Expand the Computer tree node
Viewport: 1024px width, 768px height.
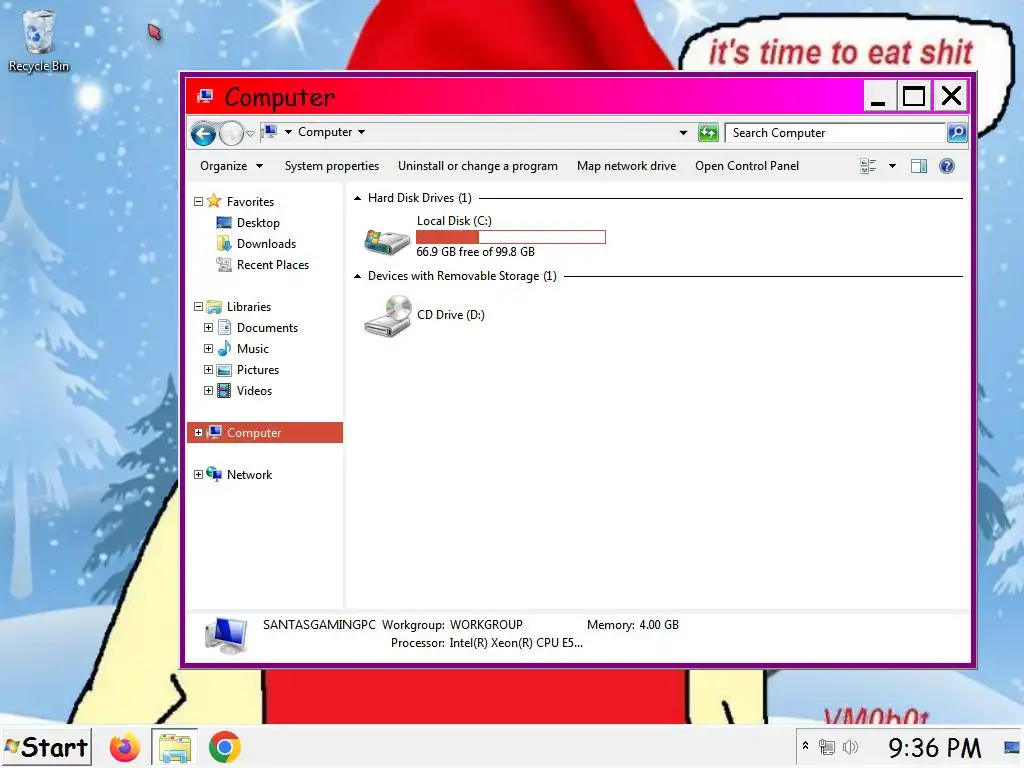click(199, 432)
